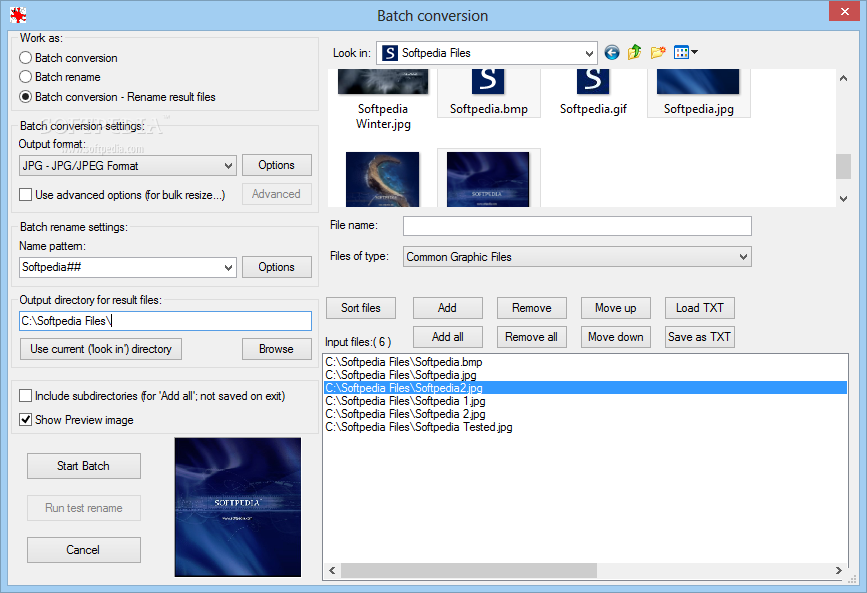The height and width of the screenshot is (593, 867).
Task: Select Softpedia 2.jpg input file row
Action: [585, 414]
